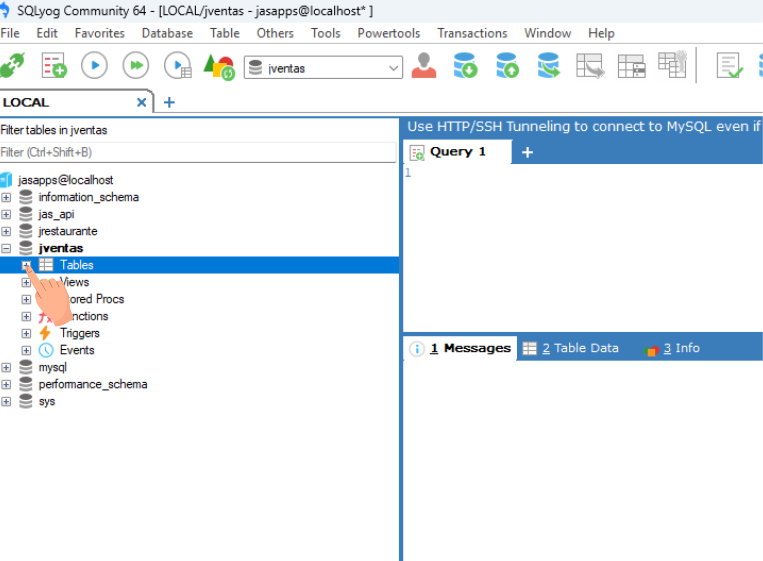The width and height of the screenshot is (763, 561).
Task: Select the sys database
Action: [47, 401]
